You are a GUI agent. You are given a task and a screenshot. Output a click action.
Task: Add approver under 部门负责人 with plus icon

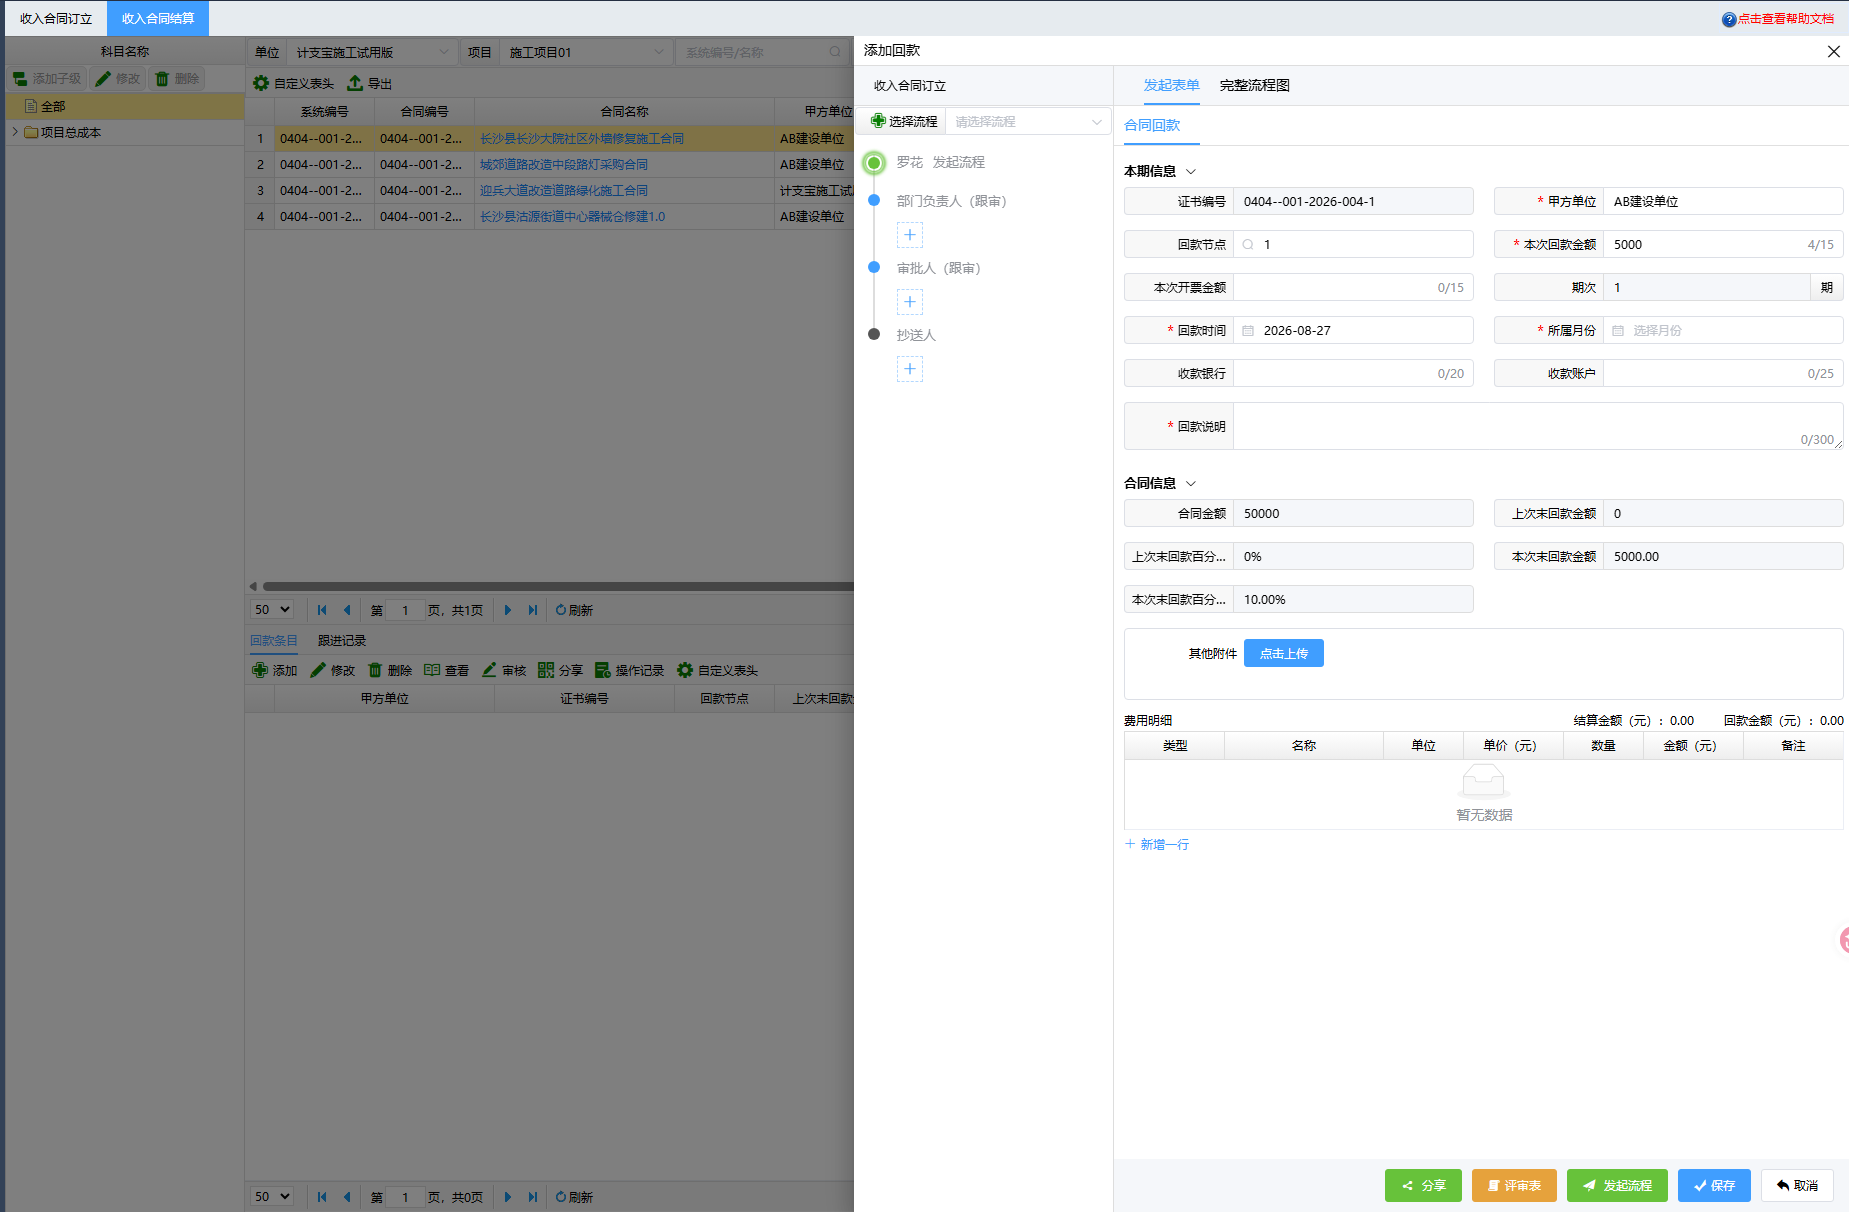(910, 235)
